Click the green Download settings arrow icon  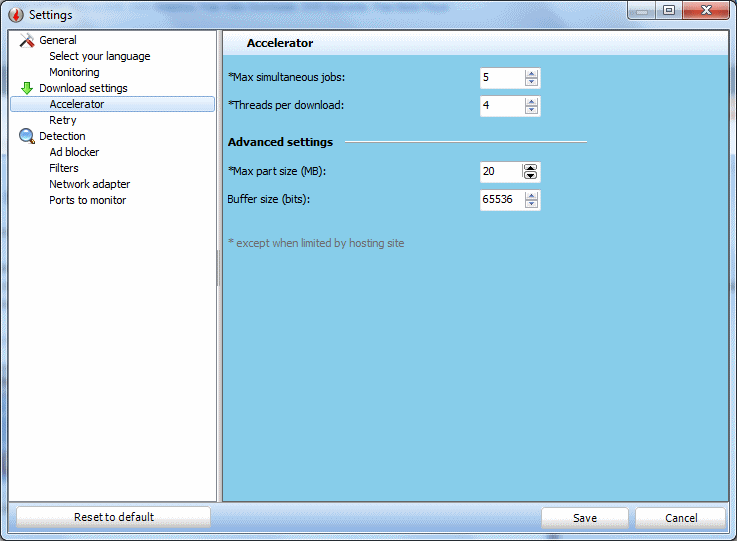click(x=27, y=88)
